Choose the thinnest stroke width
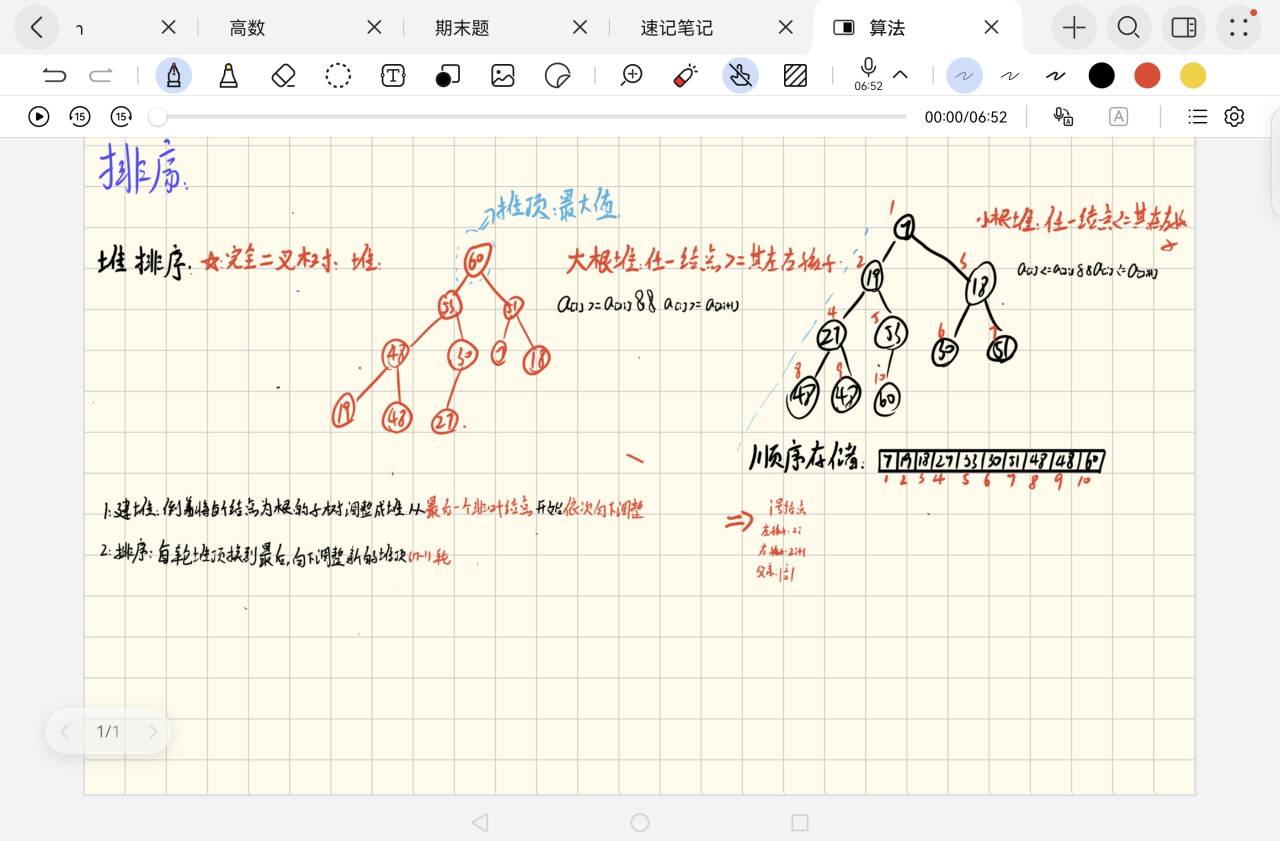1280x841 pixels. tap(965, 75)
